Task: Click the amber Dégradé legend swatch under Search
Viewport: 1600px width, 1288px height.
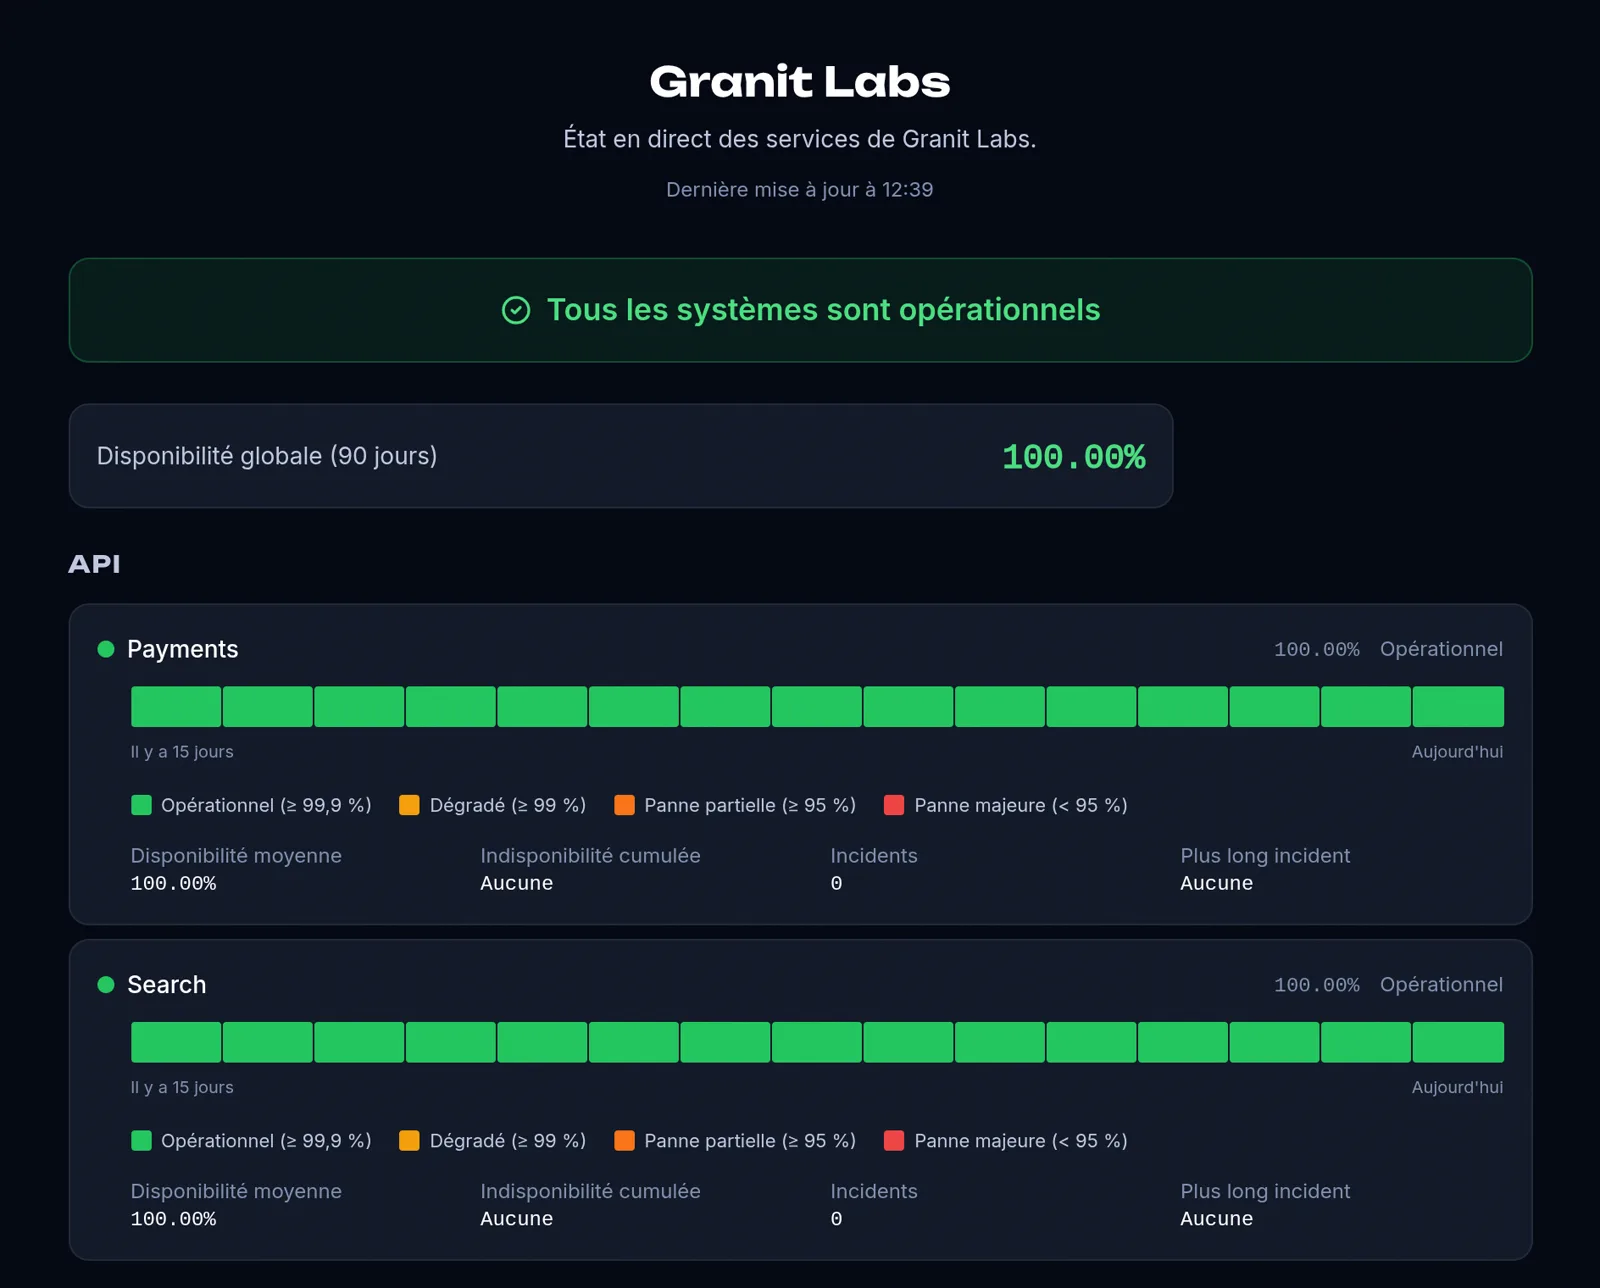Action: [x=409, y=1141]
